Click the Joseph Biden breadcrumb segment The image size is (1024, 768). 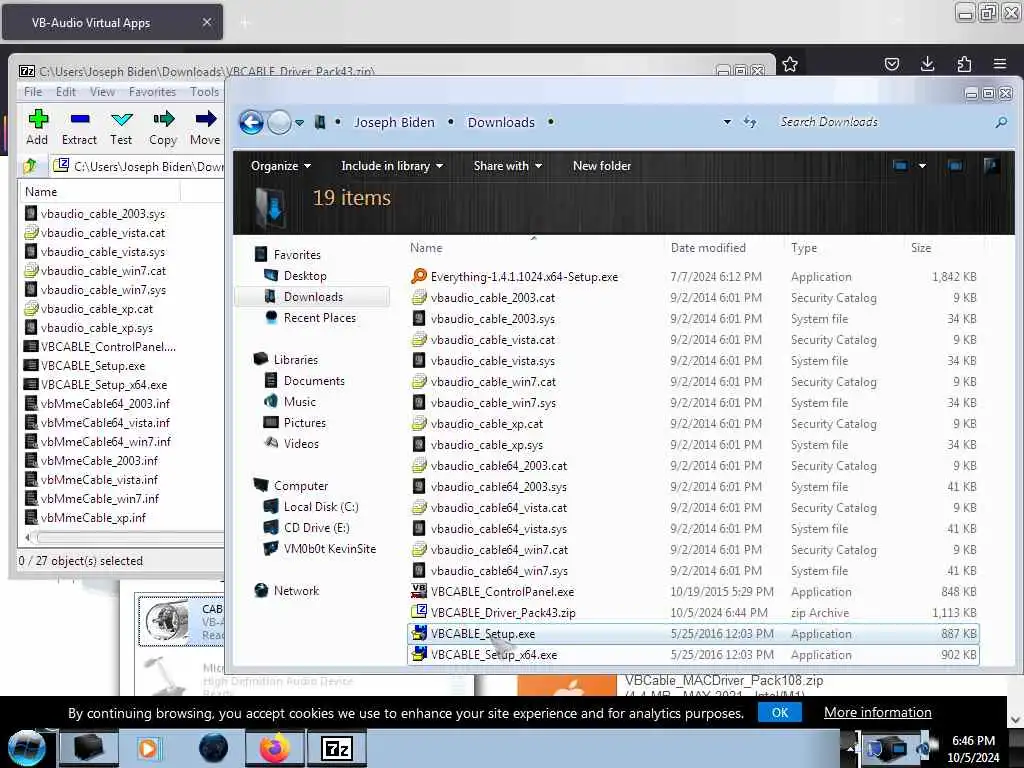coord(394,122)
